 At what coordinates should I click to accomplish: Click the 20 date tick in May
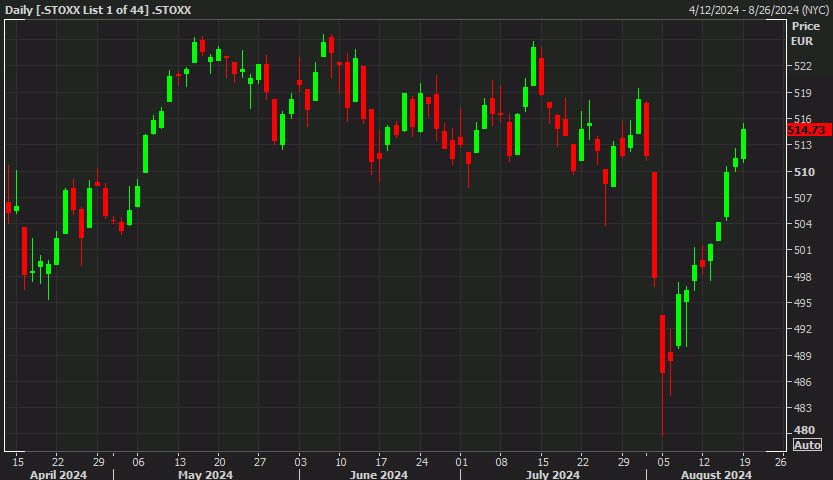coord(219,462)
